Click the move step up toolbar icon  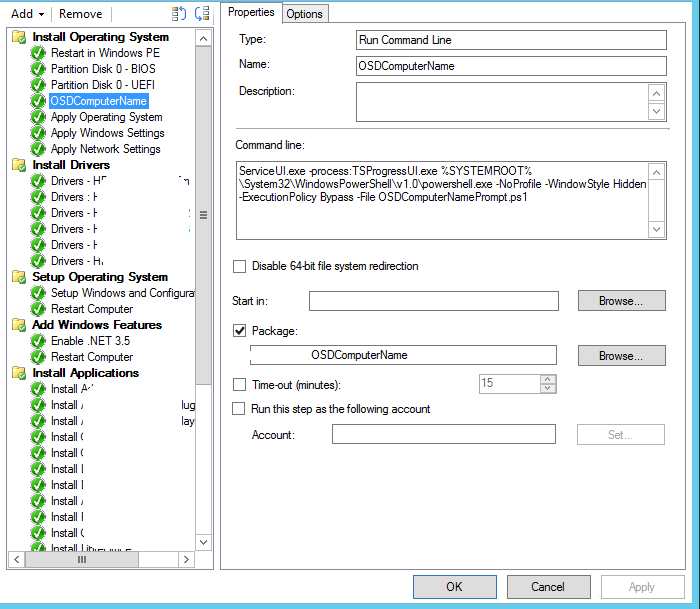(179, 14)
